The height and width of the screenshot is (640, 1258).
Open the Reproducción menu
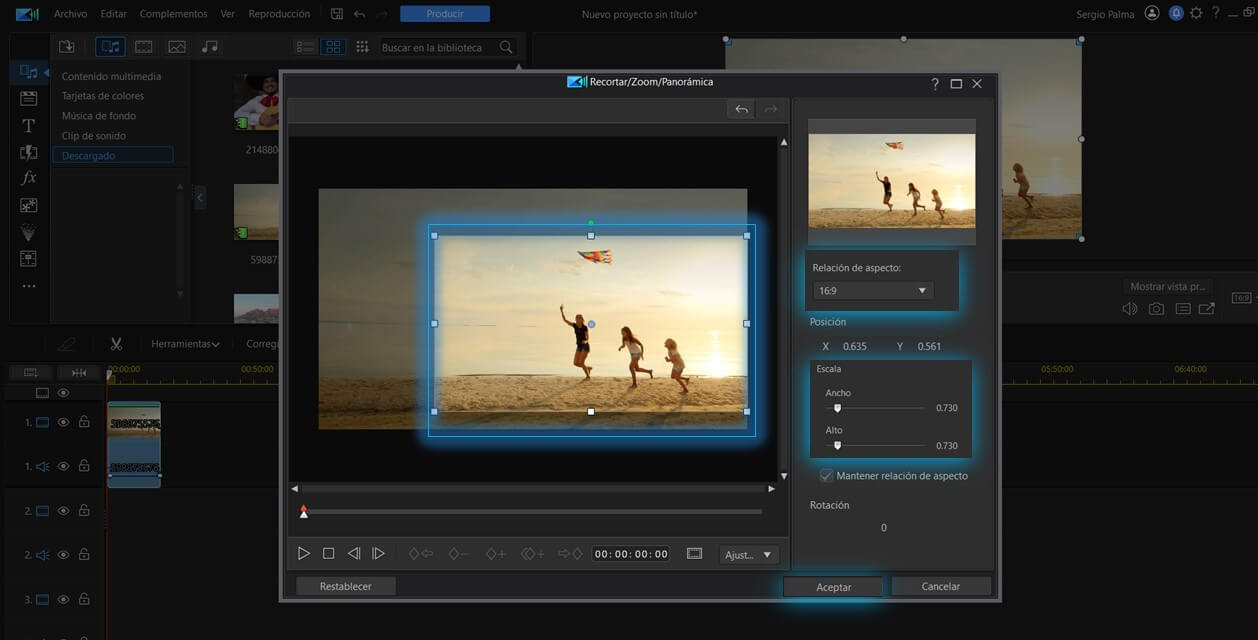(x=279, y=14)
